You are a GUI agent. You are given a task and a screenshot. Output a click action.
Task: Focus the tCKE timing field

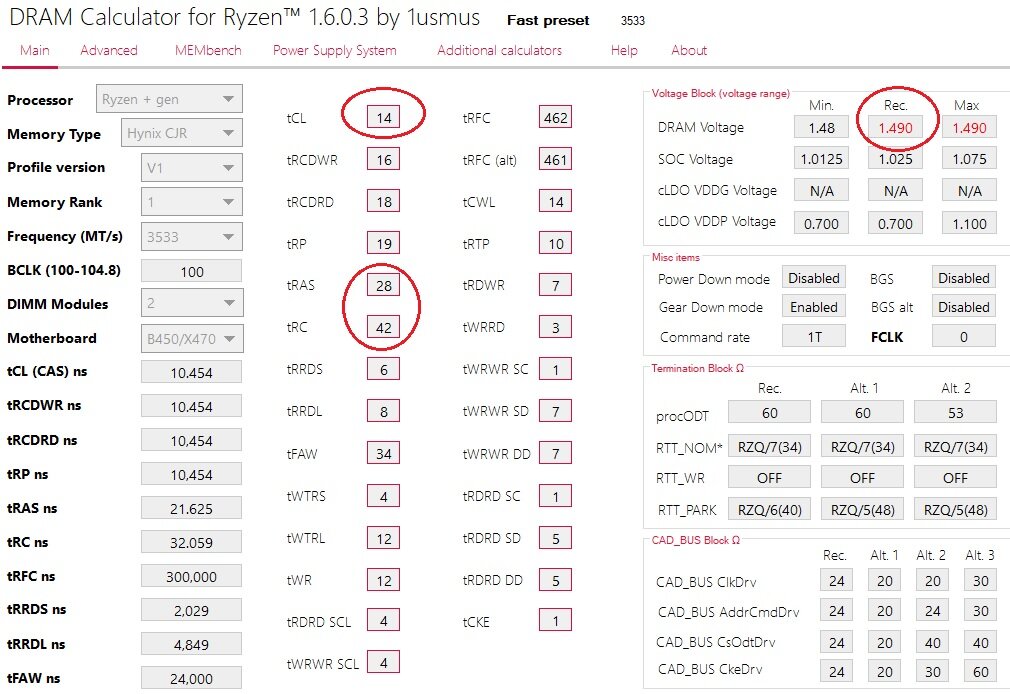click(x=555, y=621)
